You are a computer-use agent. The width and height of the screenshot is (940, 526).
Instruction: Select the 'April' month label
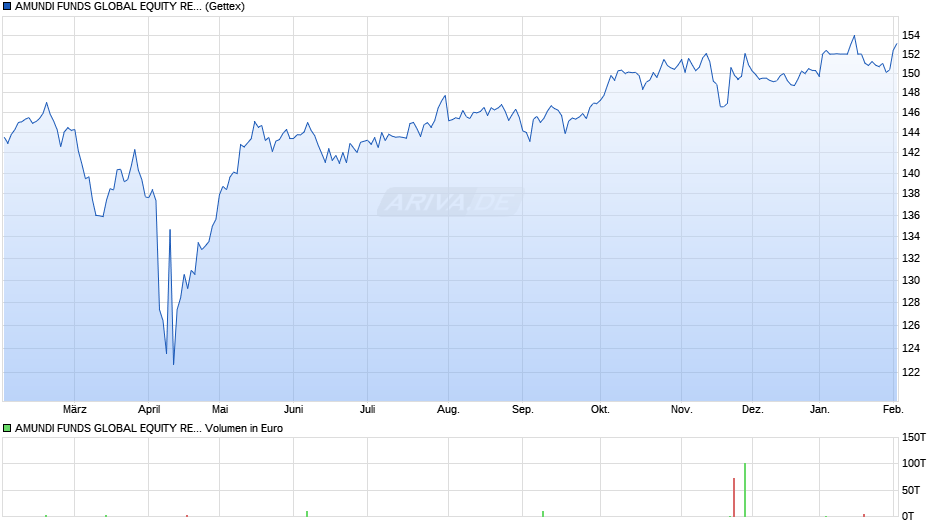pos(149,409)
